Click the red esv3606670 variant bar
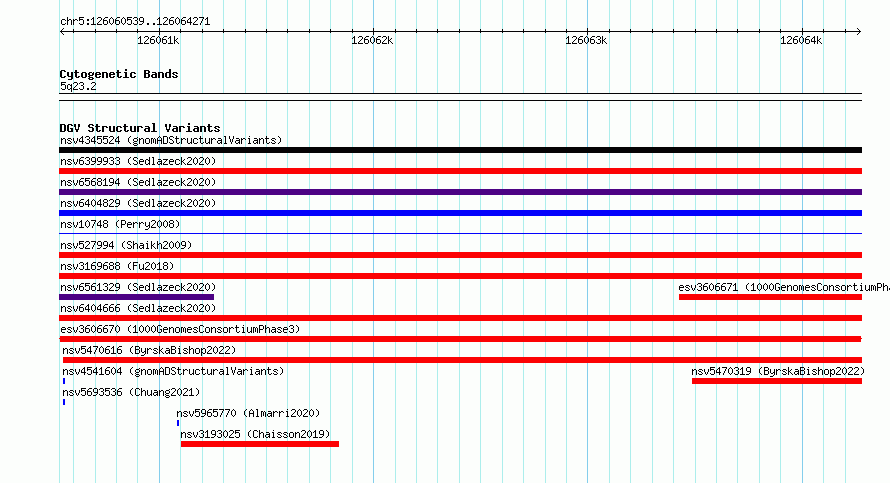Screen dimensions: 890x483 [460, 339]
